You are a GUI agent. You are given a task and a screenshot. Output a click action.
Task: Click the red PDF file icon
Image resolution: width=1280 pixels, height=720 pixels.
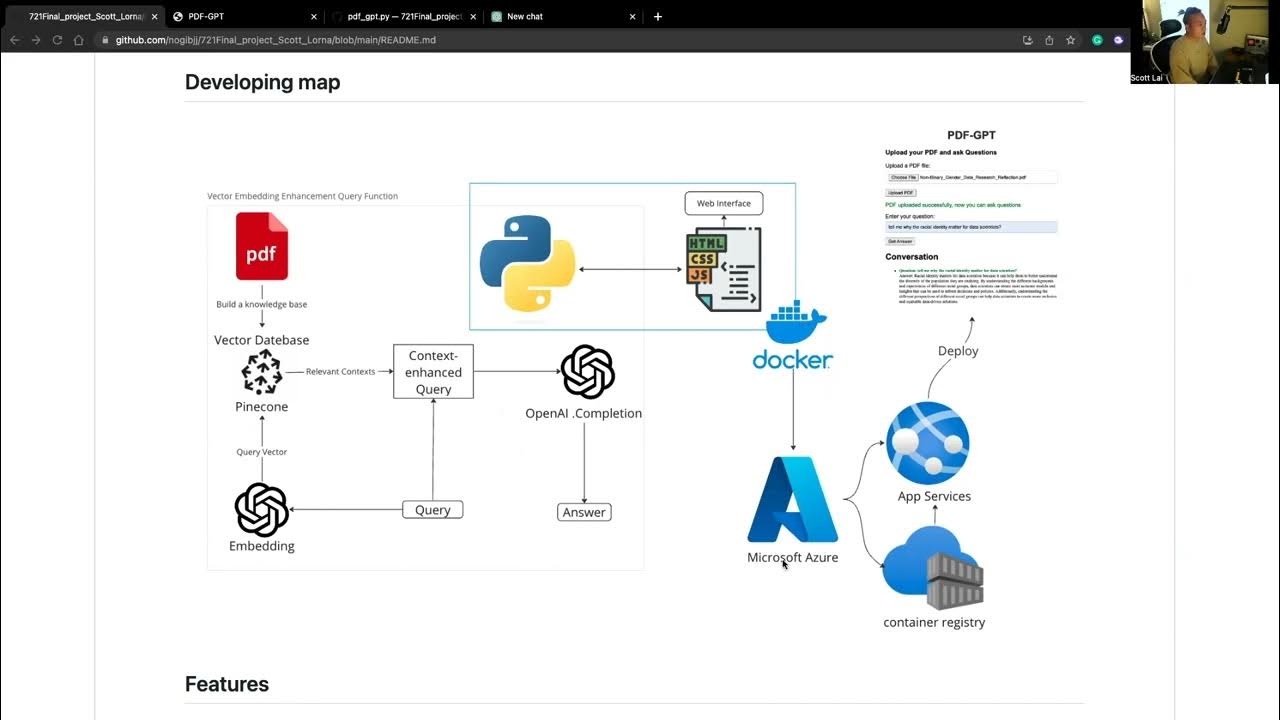point(262,246)
